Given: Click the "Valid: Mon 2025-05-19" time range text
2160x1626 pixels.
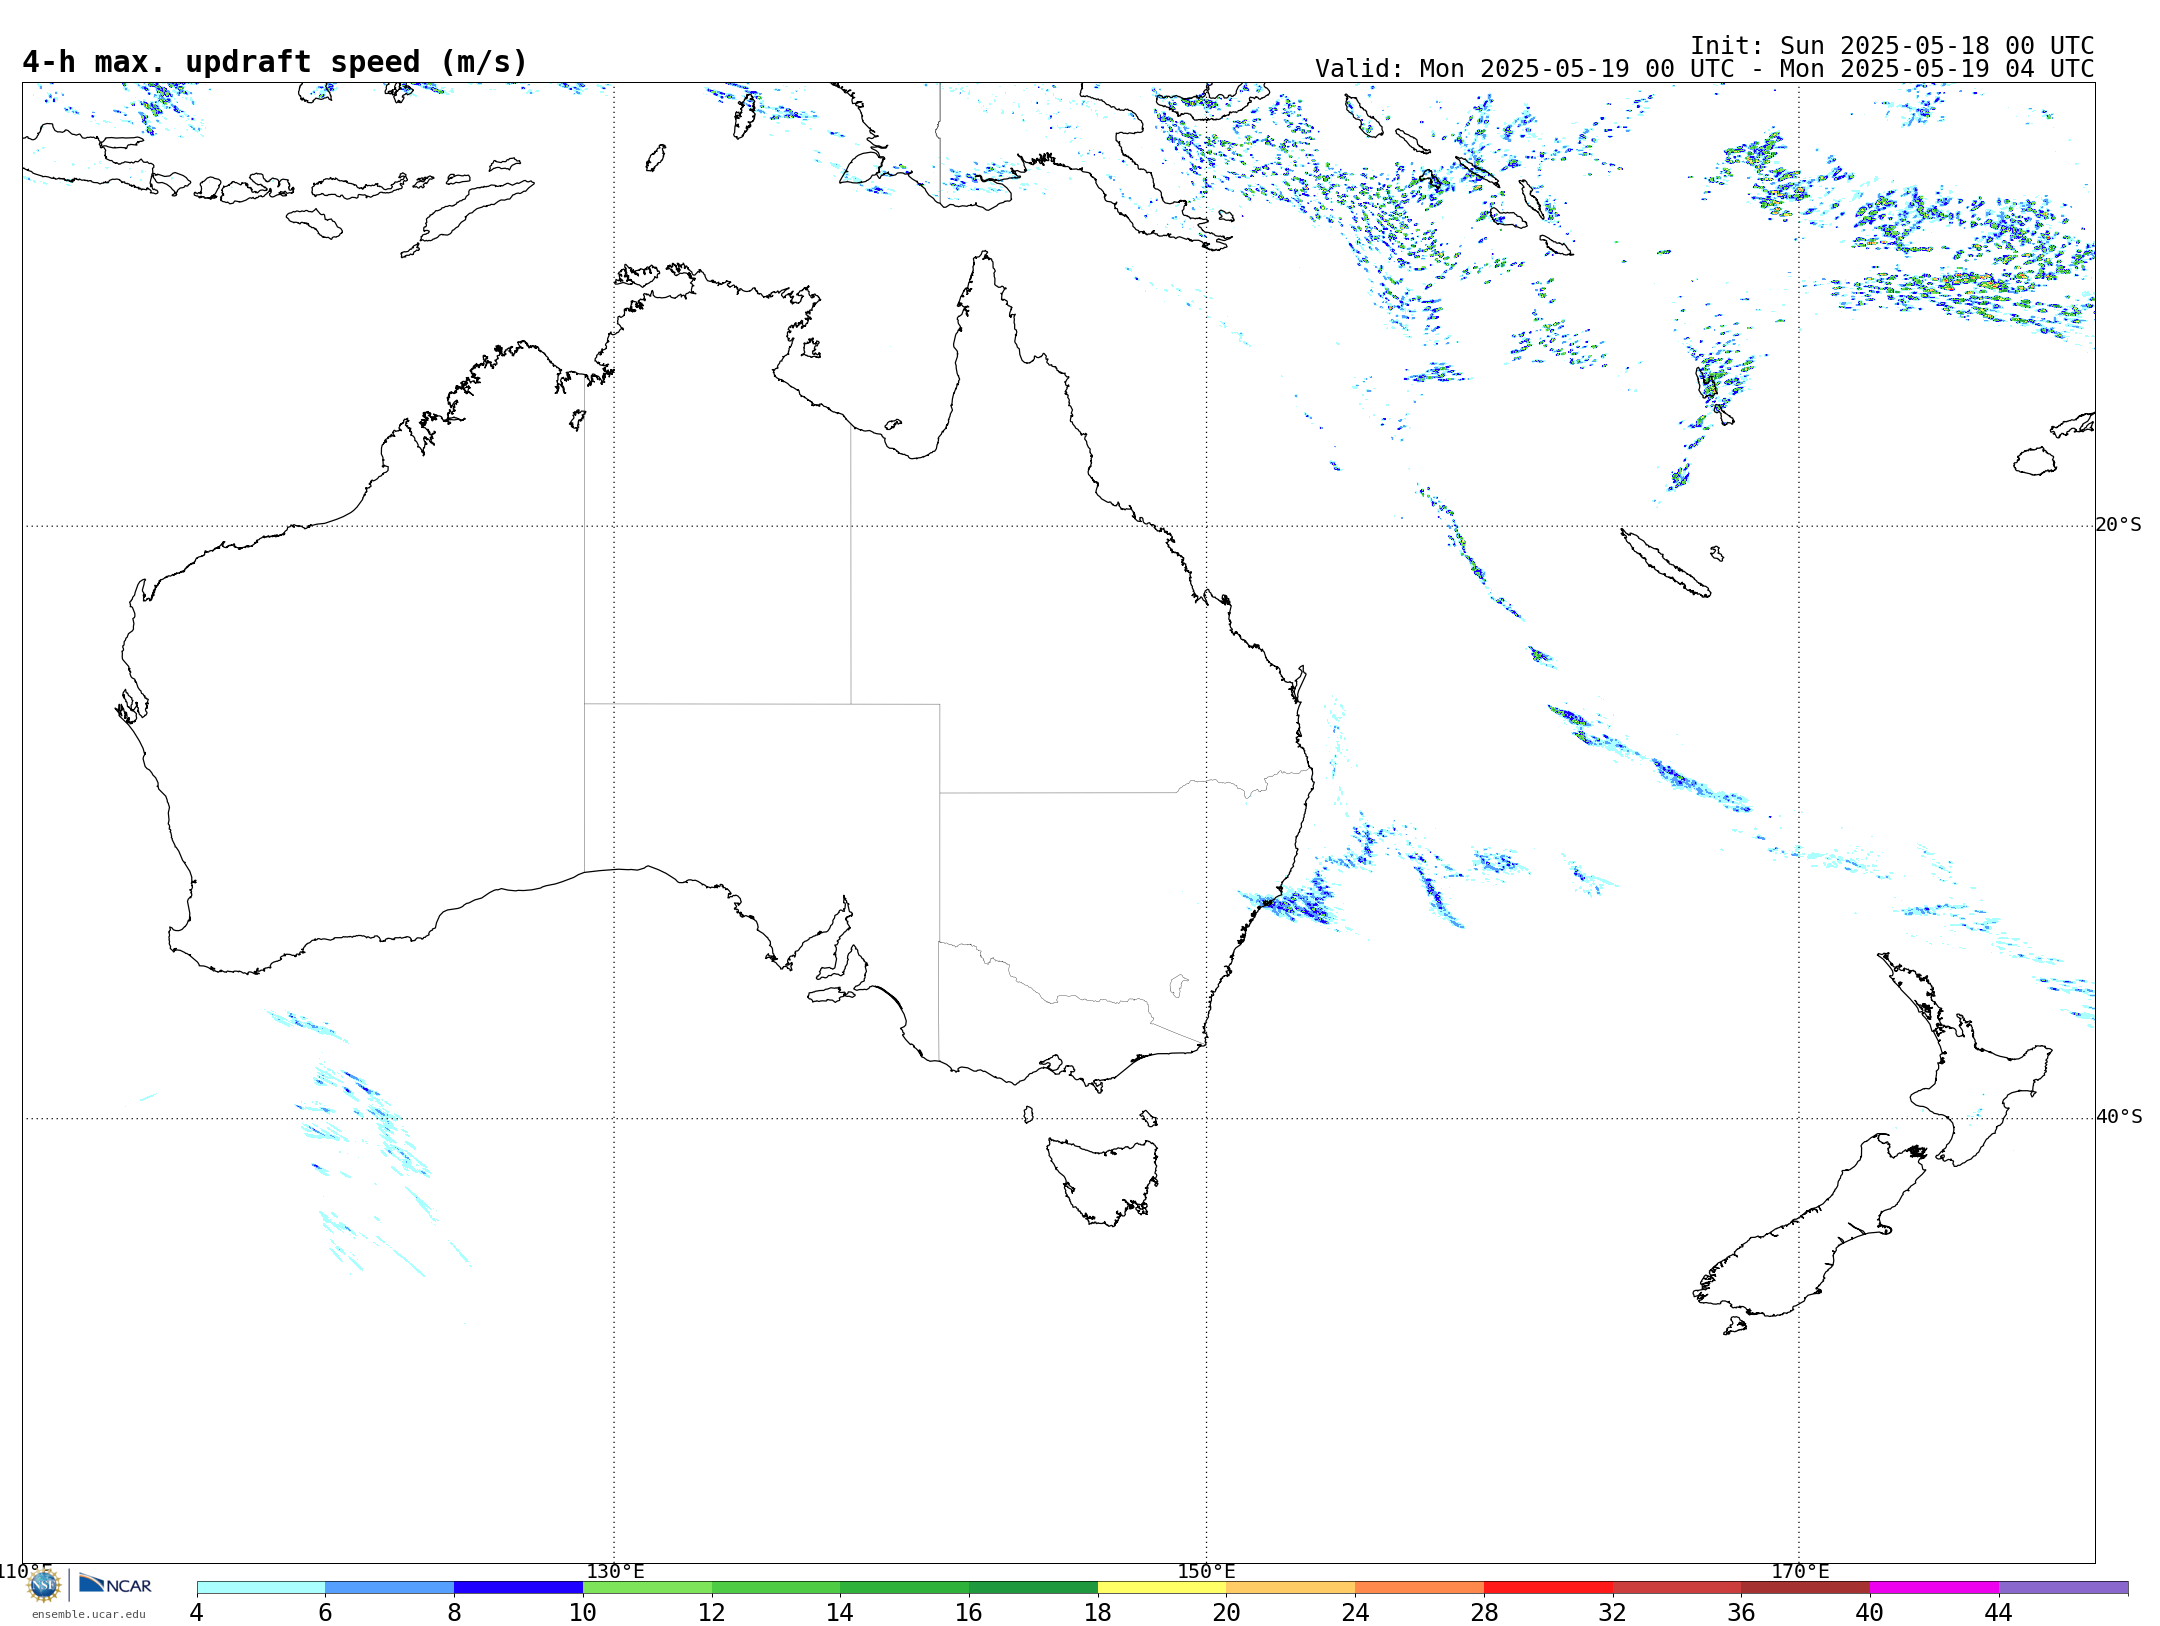Looking at the screenshot, I should [1704, 69].
